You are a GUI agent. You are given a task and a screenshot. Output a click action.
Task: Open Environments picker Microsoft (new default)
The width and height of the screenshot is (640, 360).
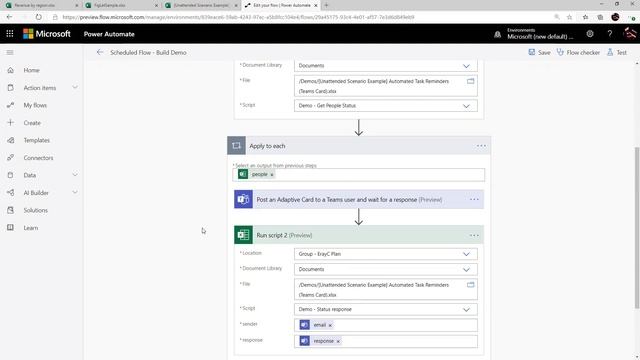pyautogui.click(x=540, y=34)
